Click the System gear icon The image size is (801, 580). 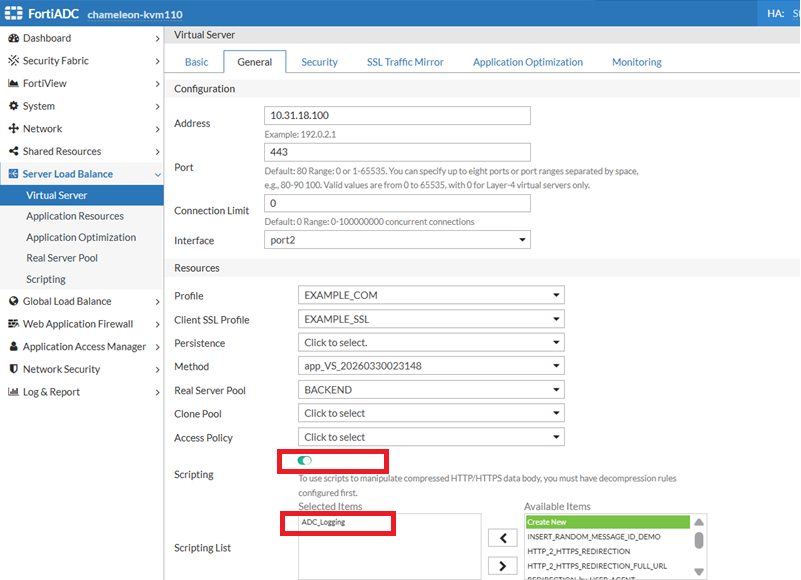pyautogui.click(x=14, y=106)
